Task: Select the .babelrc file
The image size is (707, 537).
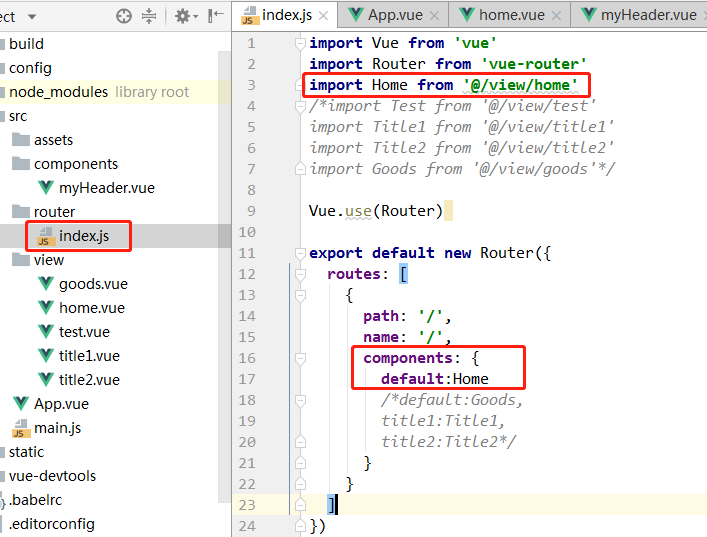Action: 36,500
